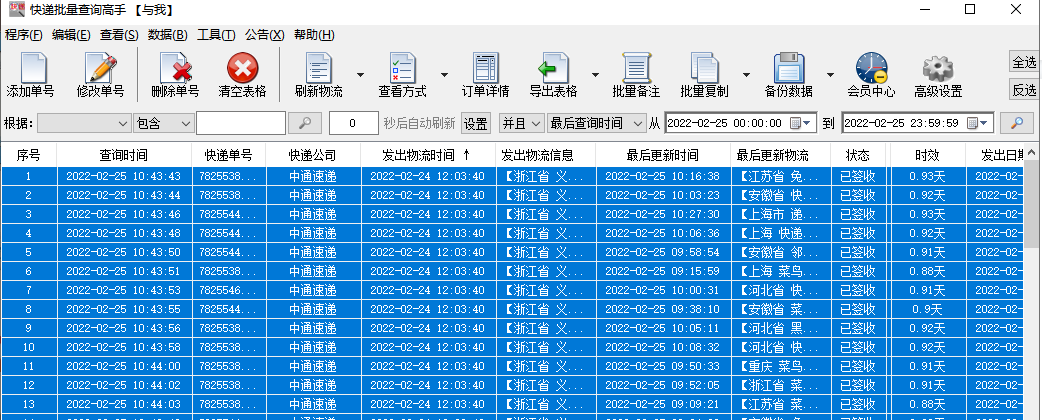Sort by 快递公司 column header
Screen dimensions: 1042x420
(312, 156)
